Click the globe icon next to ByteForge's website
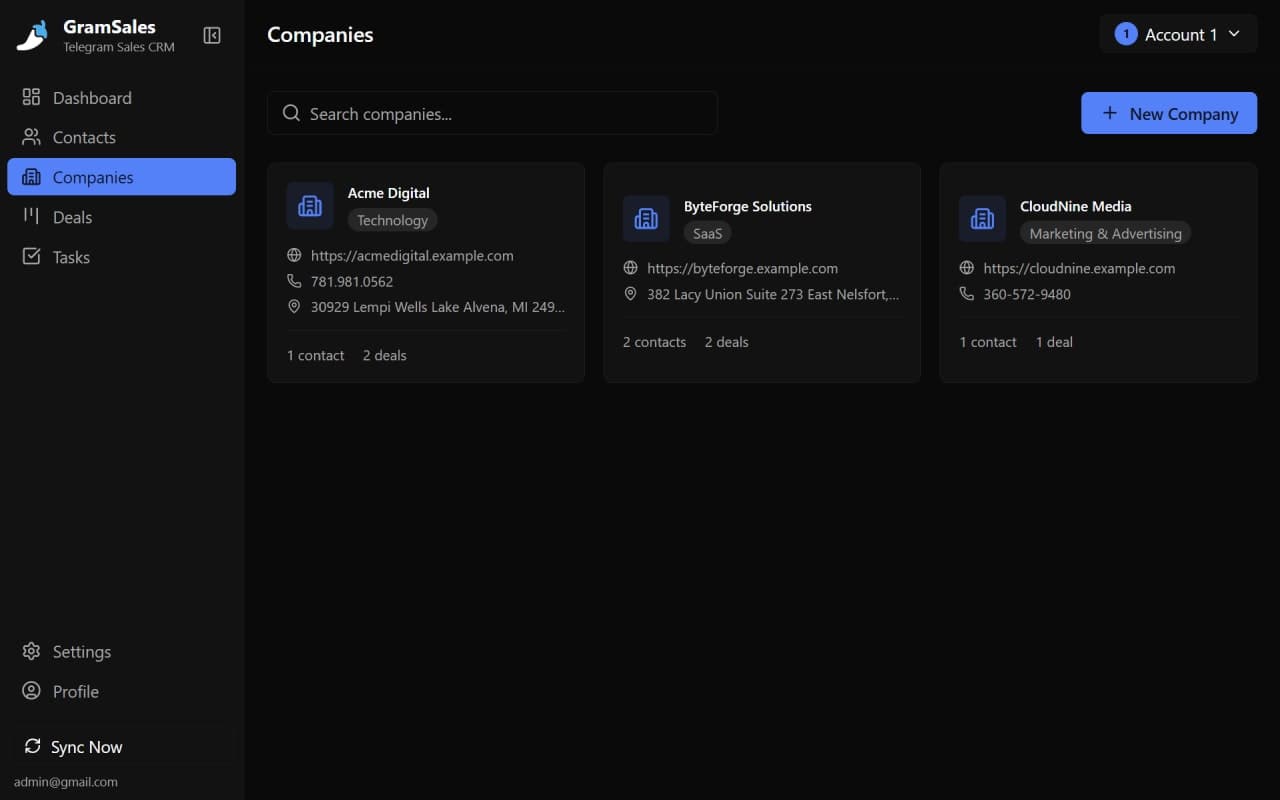 pyautogui.click(x=630, y=268)
